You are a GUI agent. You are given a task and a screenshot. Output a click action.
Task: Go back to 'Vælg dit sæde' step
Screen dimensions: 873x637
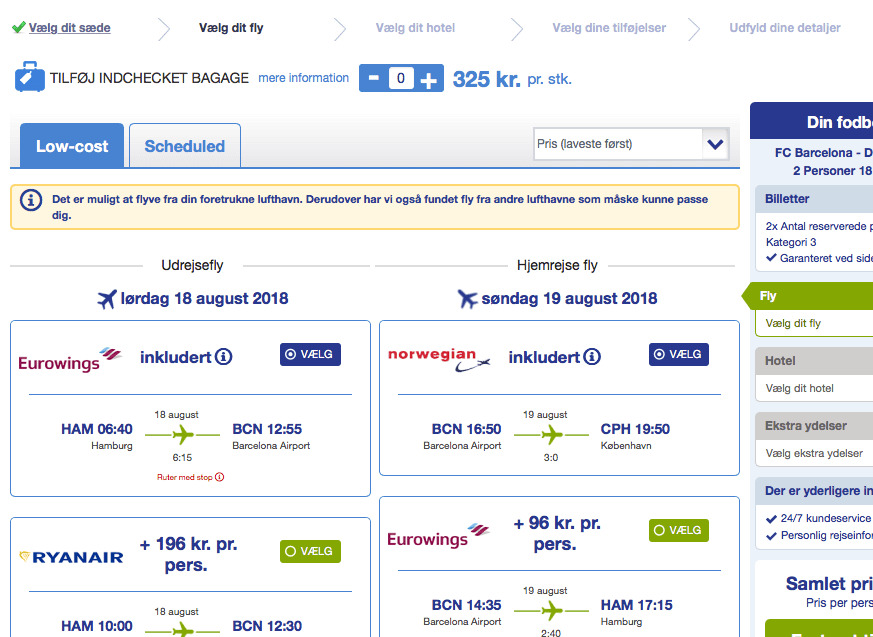pos(69,28)
